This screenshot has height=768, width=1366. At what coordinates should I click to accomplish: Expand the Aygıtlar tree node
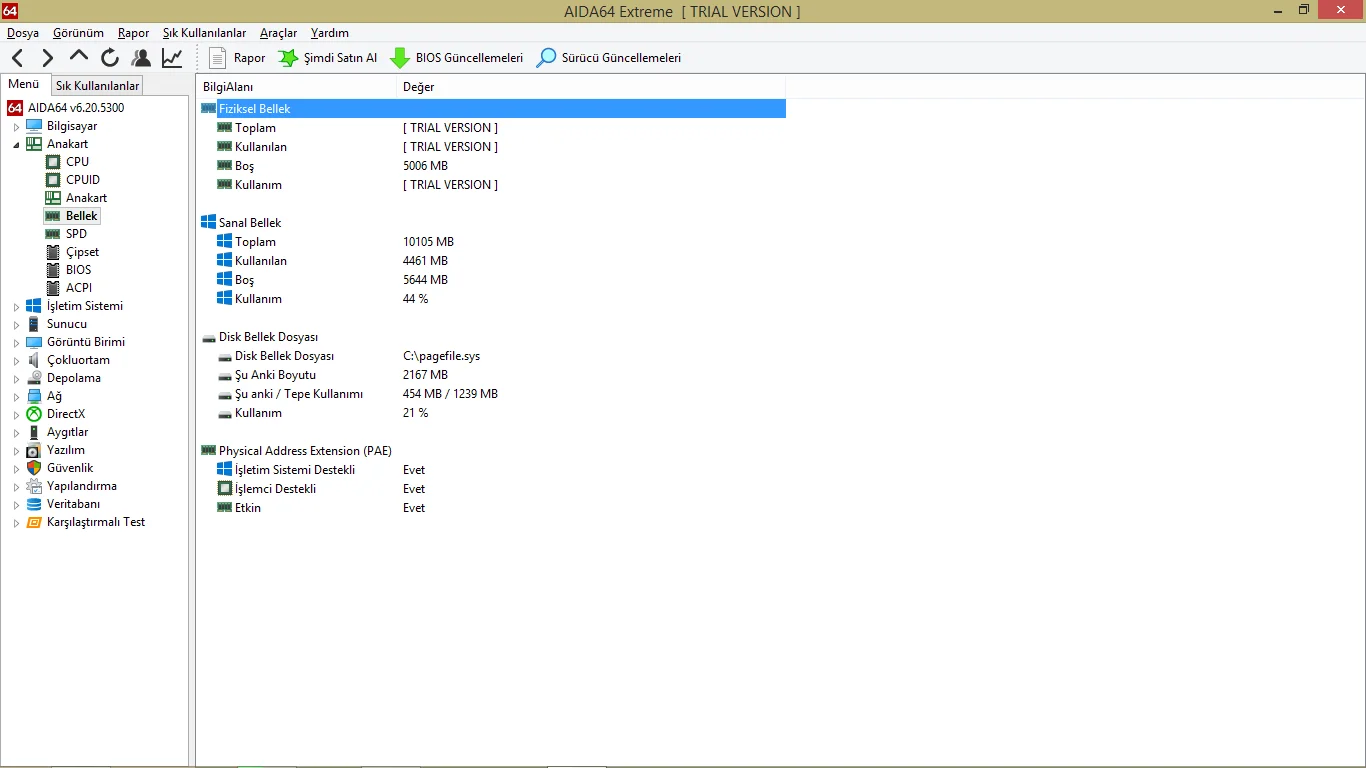[x=16, y=433]
